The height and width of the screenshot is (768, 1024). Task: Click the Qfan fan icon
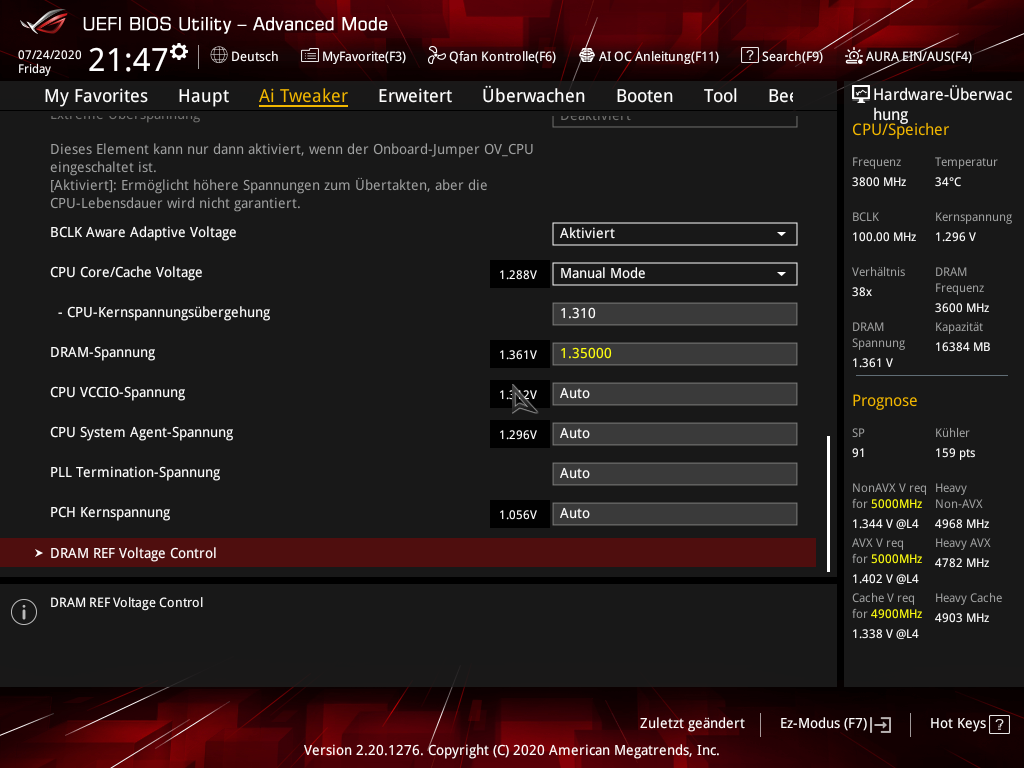point(436,56)
